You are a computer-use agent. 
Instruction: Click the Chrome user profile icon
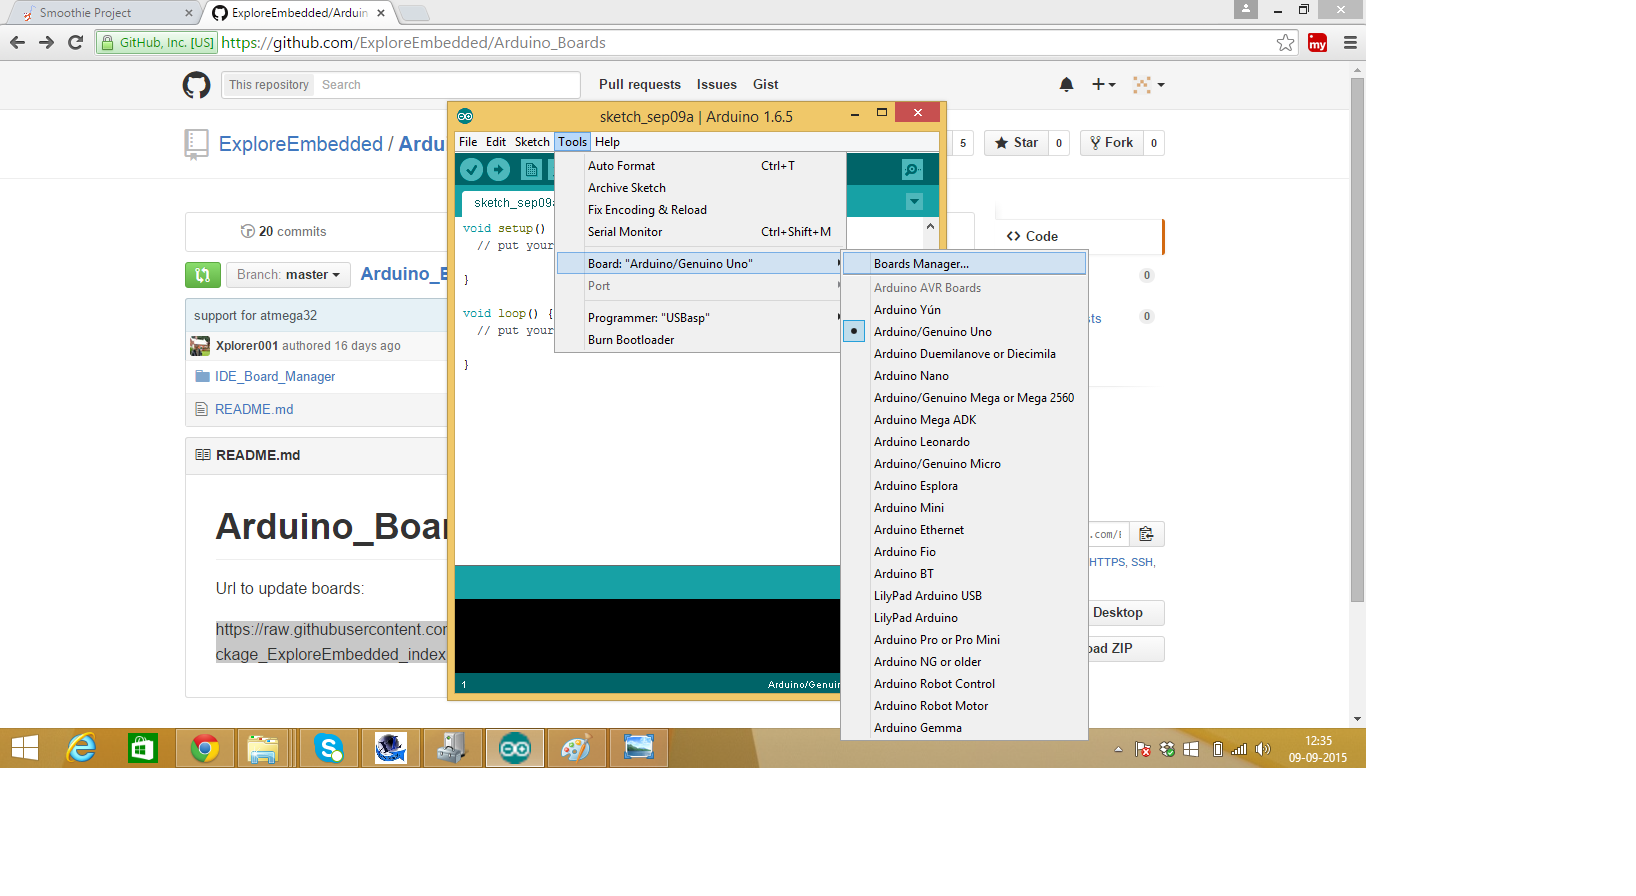tap(1246, 9)
